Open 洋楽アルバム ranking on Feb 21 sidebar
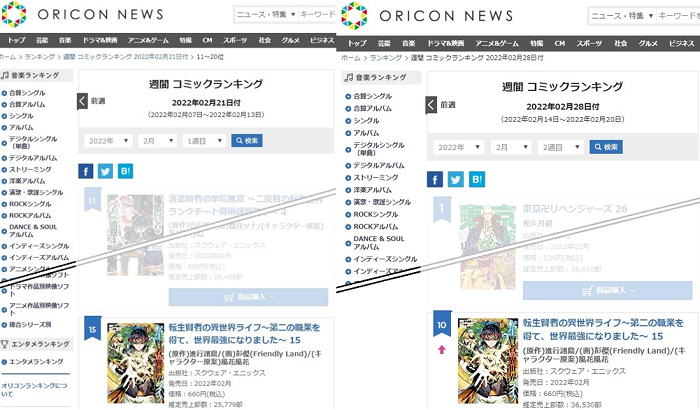 coord(27,181)
